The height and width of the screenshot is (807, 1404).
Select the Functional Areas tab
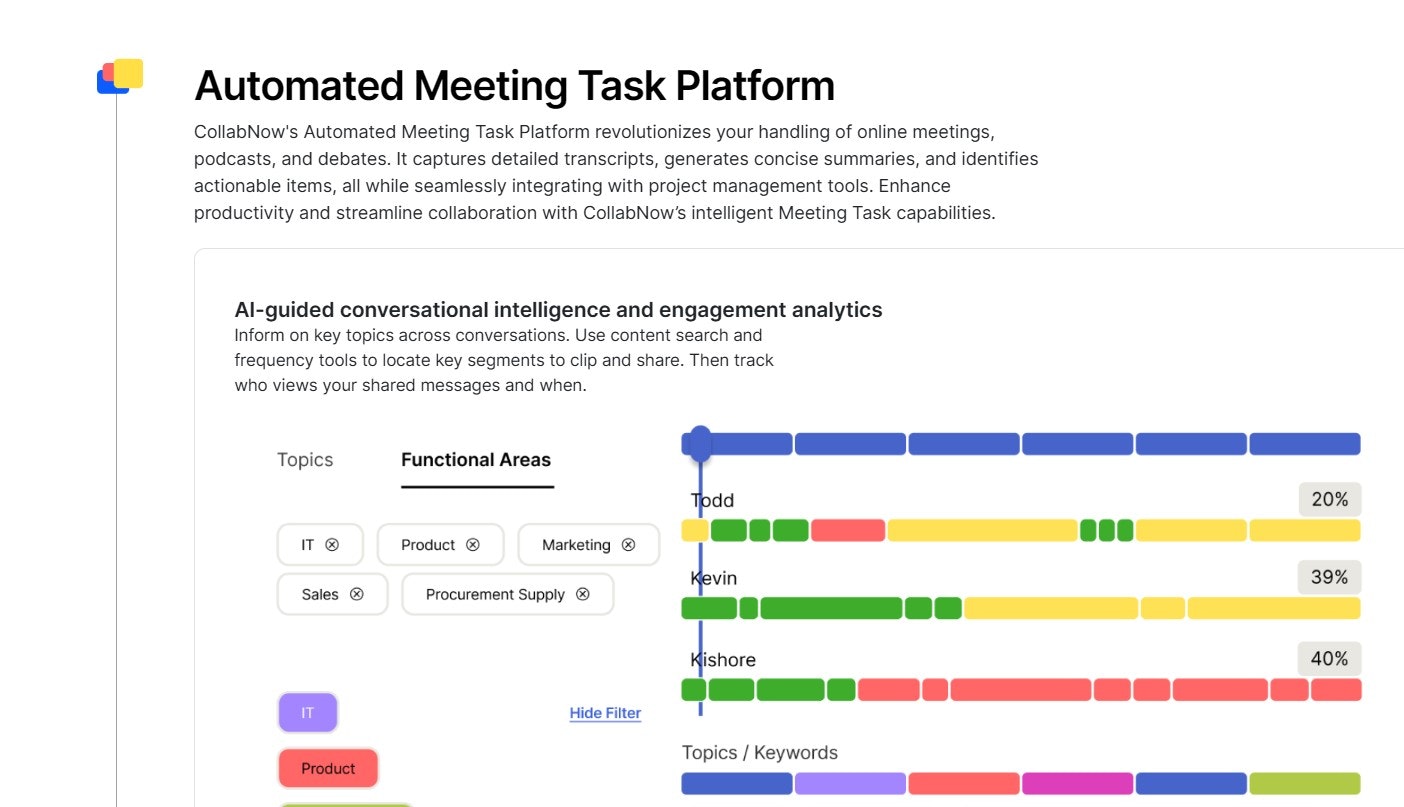coord(476,460)
